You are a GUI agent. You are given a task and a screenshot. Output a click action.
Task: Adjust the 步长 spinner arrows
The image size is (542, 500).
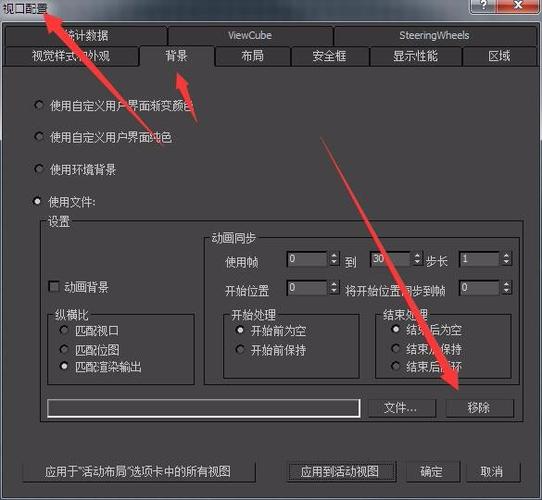point(506,259)
